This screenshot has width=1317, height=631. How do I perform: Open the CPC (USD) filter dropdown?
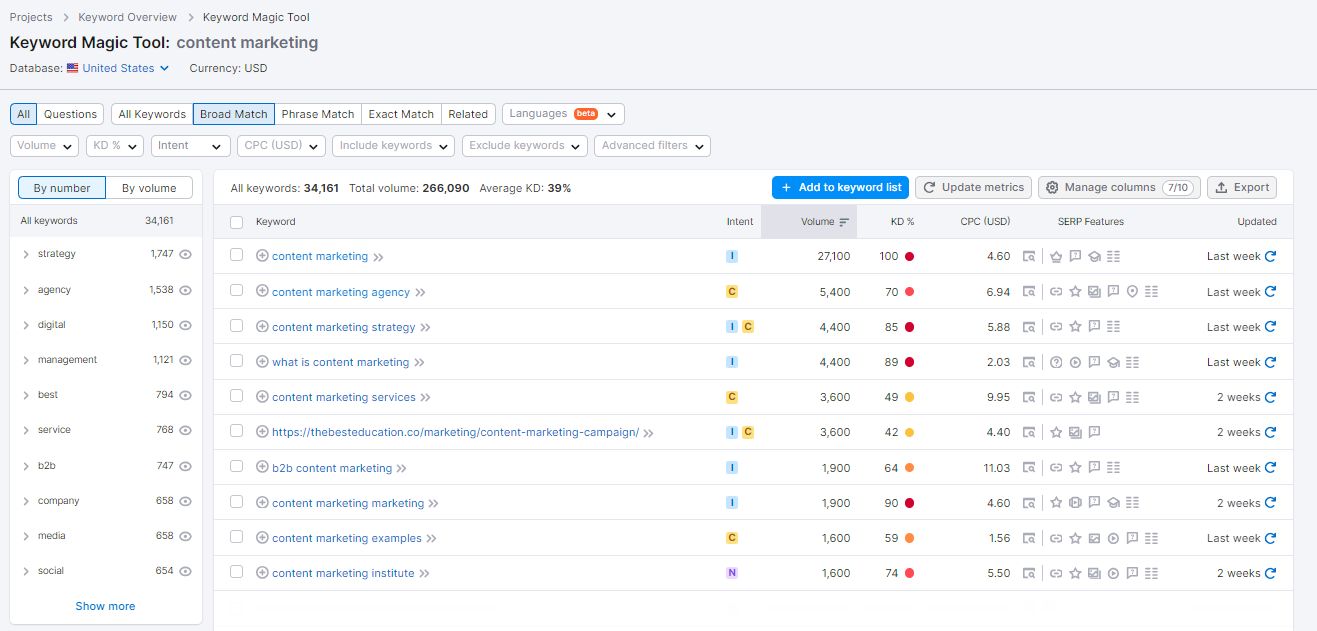point(282,146)
